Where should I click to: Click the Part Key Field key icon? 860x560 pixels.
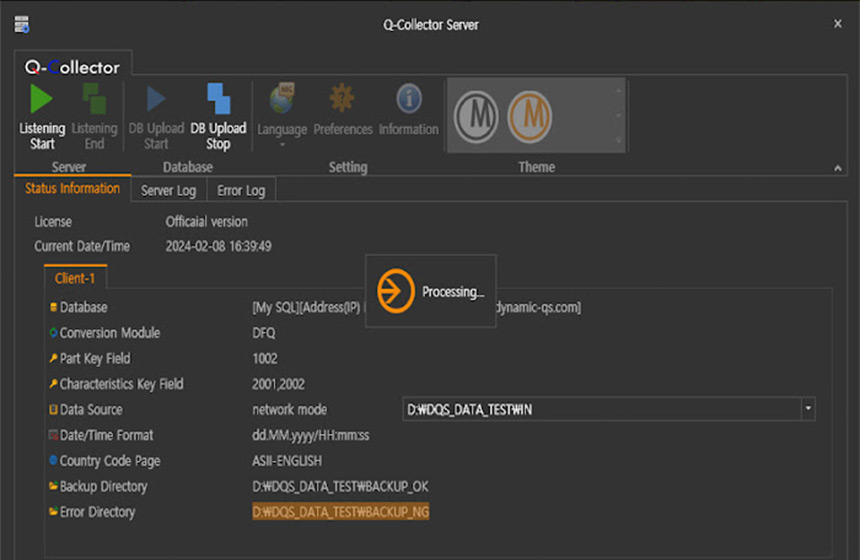coord(53,358)
